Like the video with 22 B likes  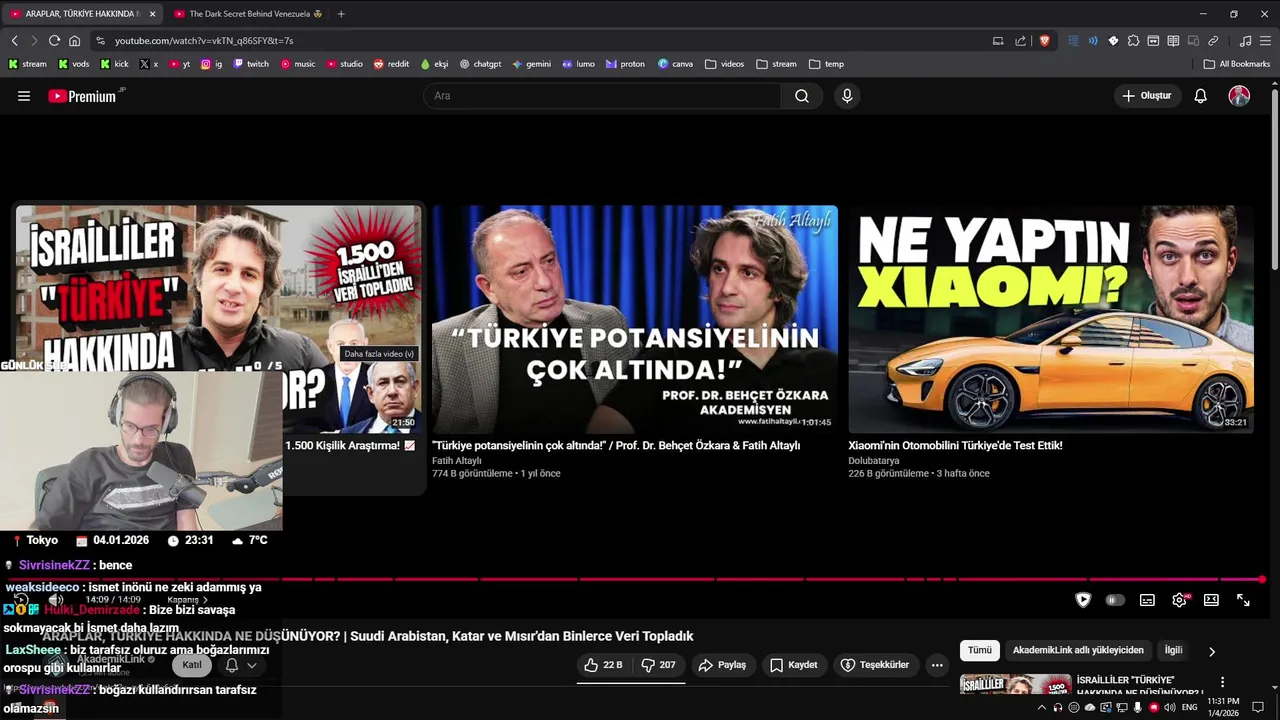(603, 665)
